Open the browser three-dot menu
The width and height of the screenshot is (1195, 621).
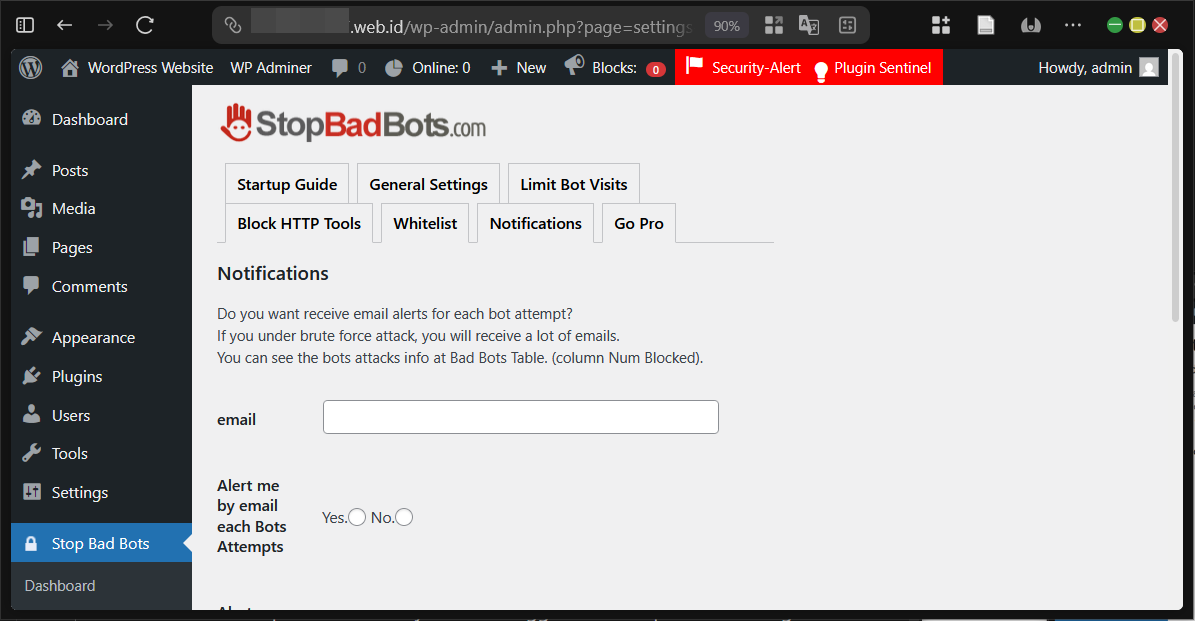(x=1073, y=24)
